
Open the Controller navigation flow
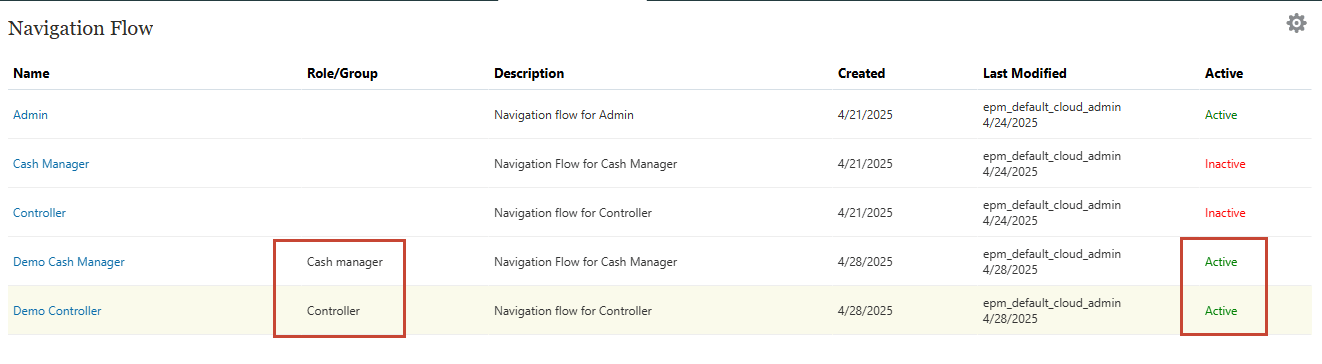click(x=39, y=213)
